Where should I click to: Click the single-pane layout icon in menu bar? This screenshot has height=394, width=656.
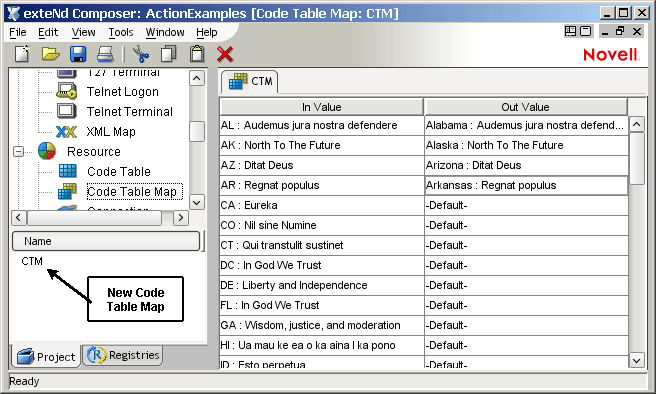(586, 31)
